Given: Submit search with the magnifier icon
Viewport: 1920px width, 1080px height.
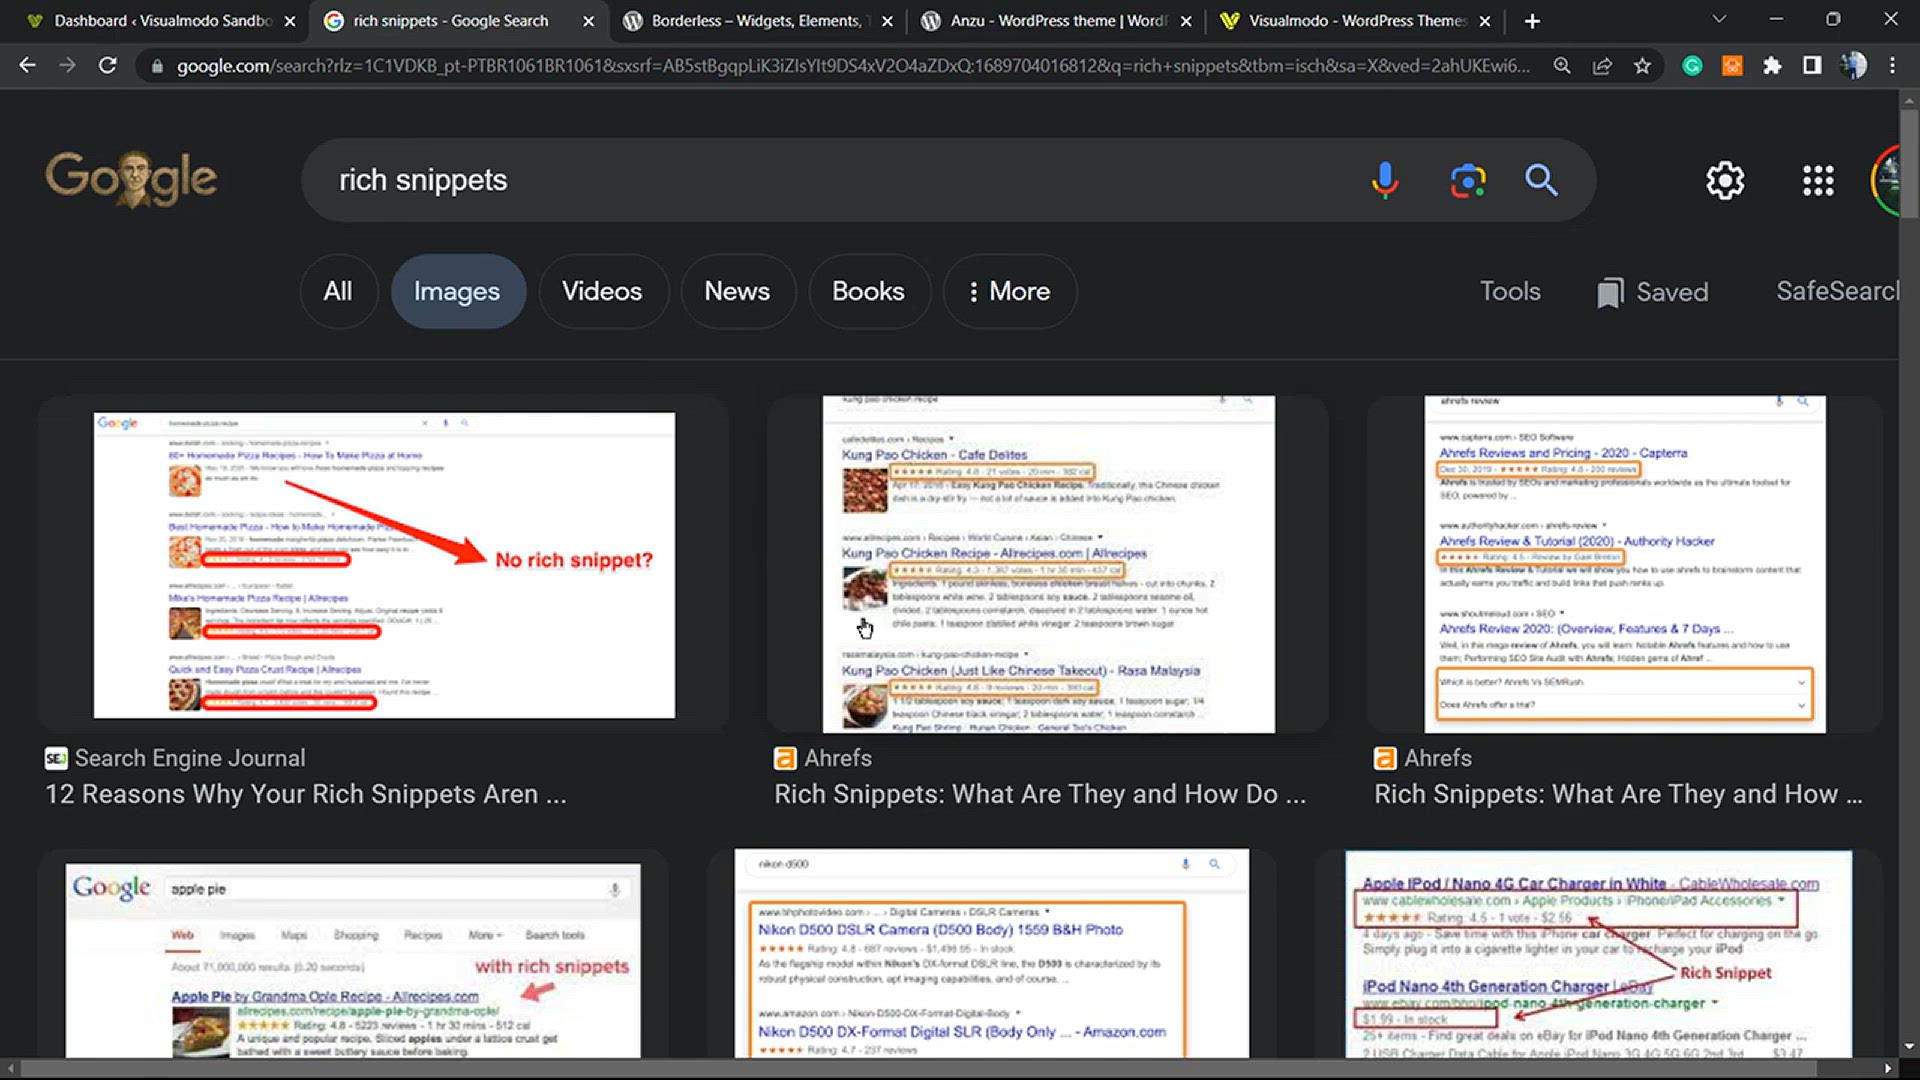Looking at the screenshot, I should [x=1541, y=180].
